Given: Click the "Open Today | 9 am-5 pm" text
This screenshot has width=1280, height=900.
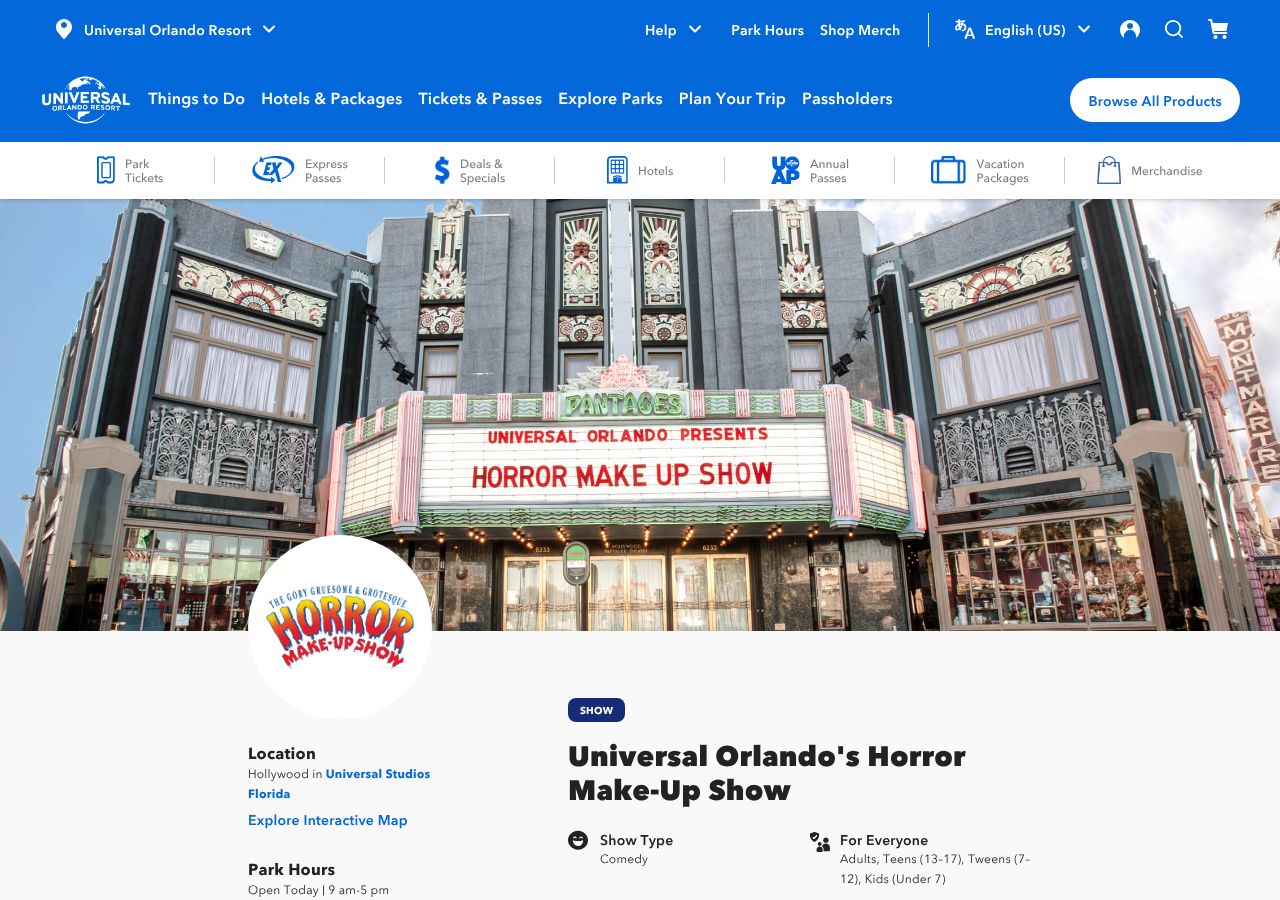Looking at the screenshot, I should [318, 890].
